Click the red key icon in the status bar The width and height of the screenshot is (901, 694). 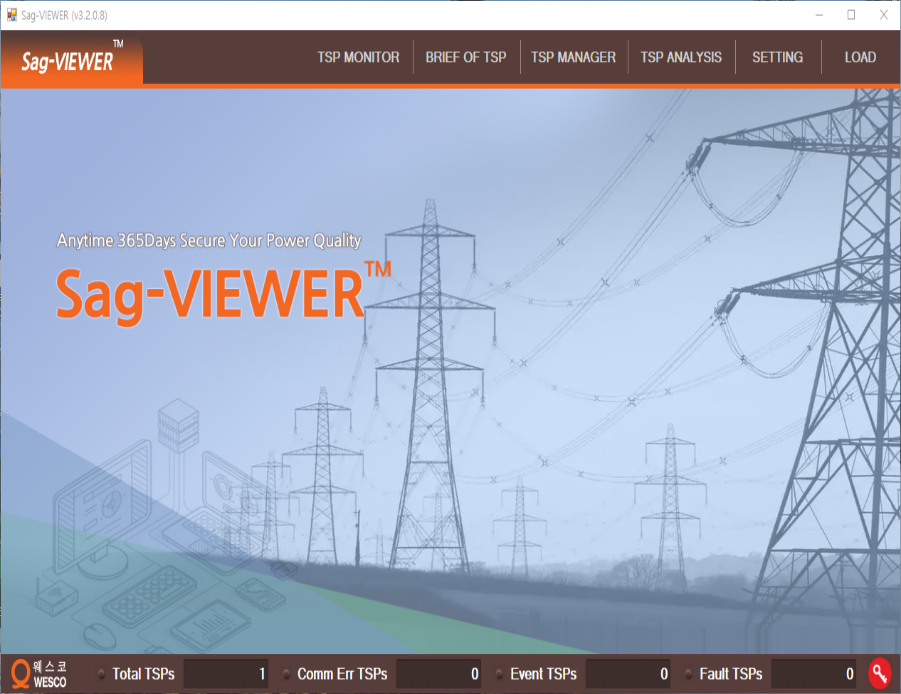880,673
